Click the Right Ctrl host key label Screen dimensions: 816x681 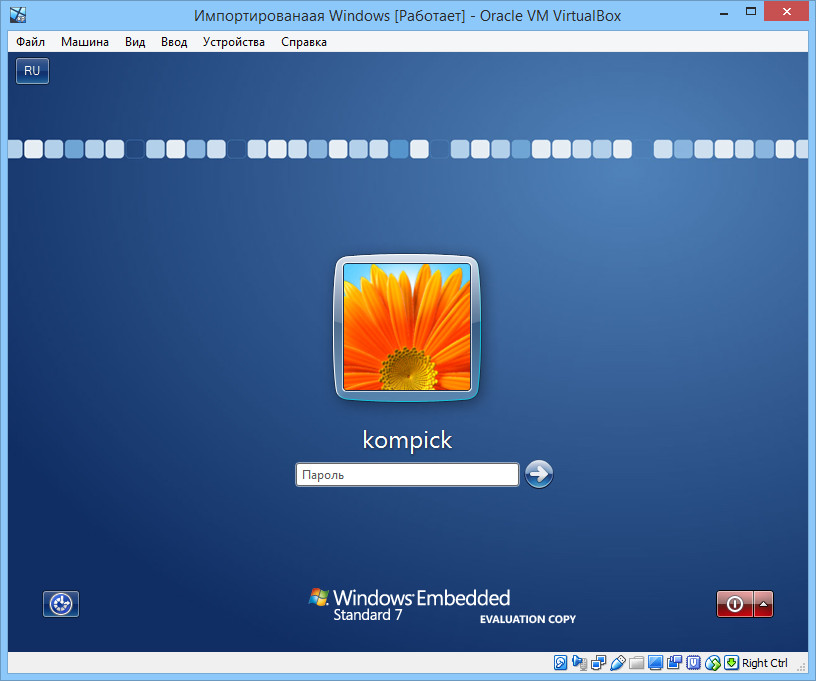(x=764, y=663)
